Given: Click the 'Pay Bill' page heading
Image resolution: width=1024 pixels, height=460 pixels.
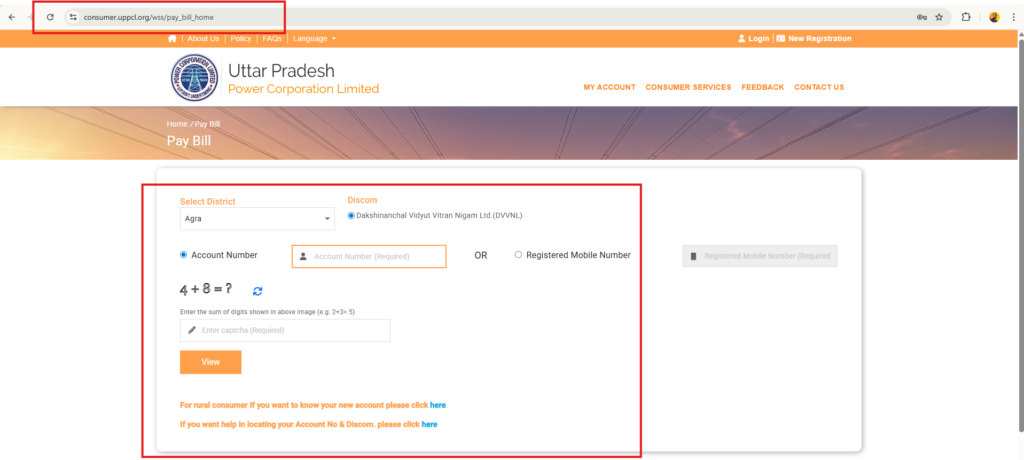Looking at the screenshot, I should point(189,140).
